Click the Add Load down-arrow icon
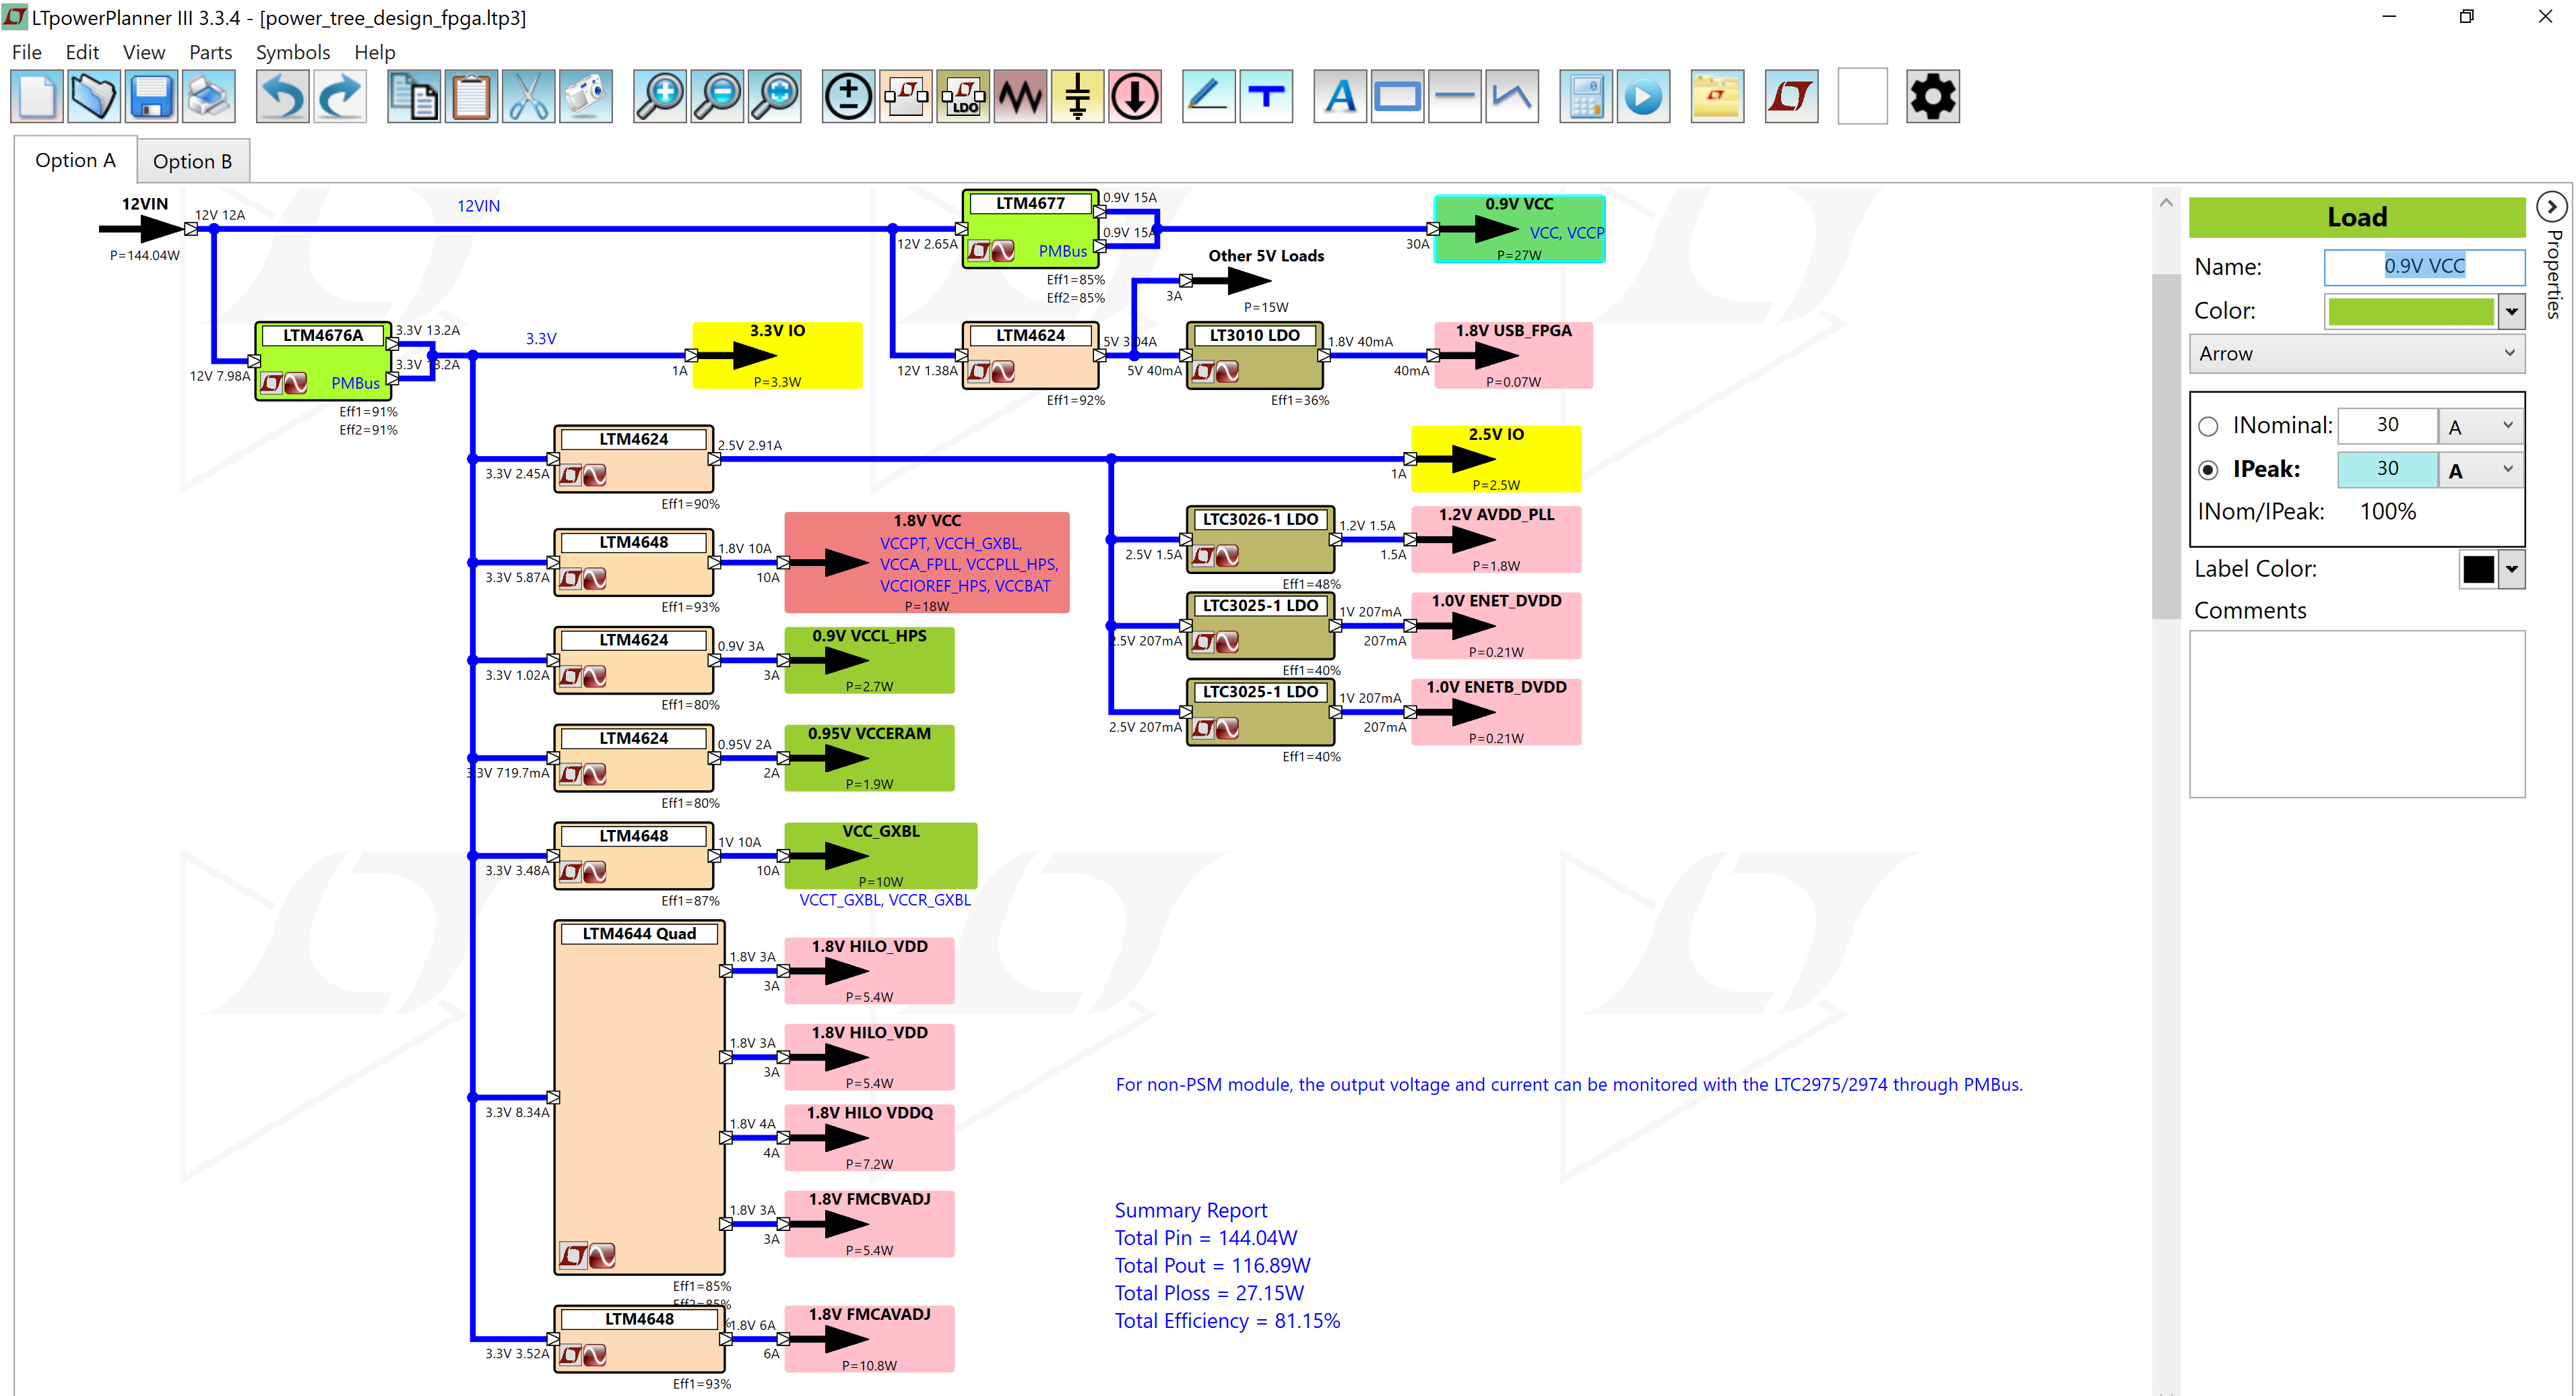The image size is (2576, 1396). [1135, 96]
